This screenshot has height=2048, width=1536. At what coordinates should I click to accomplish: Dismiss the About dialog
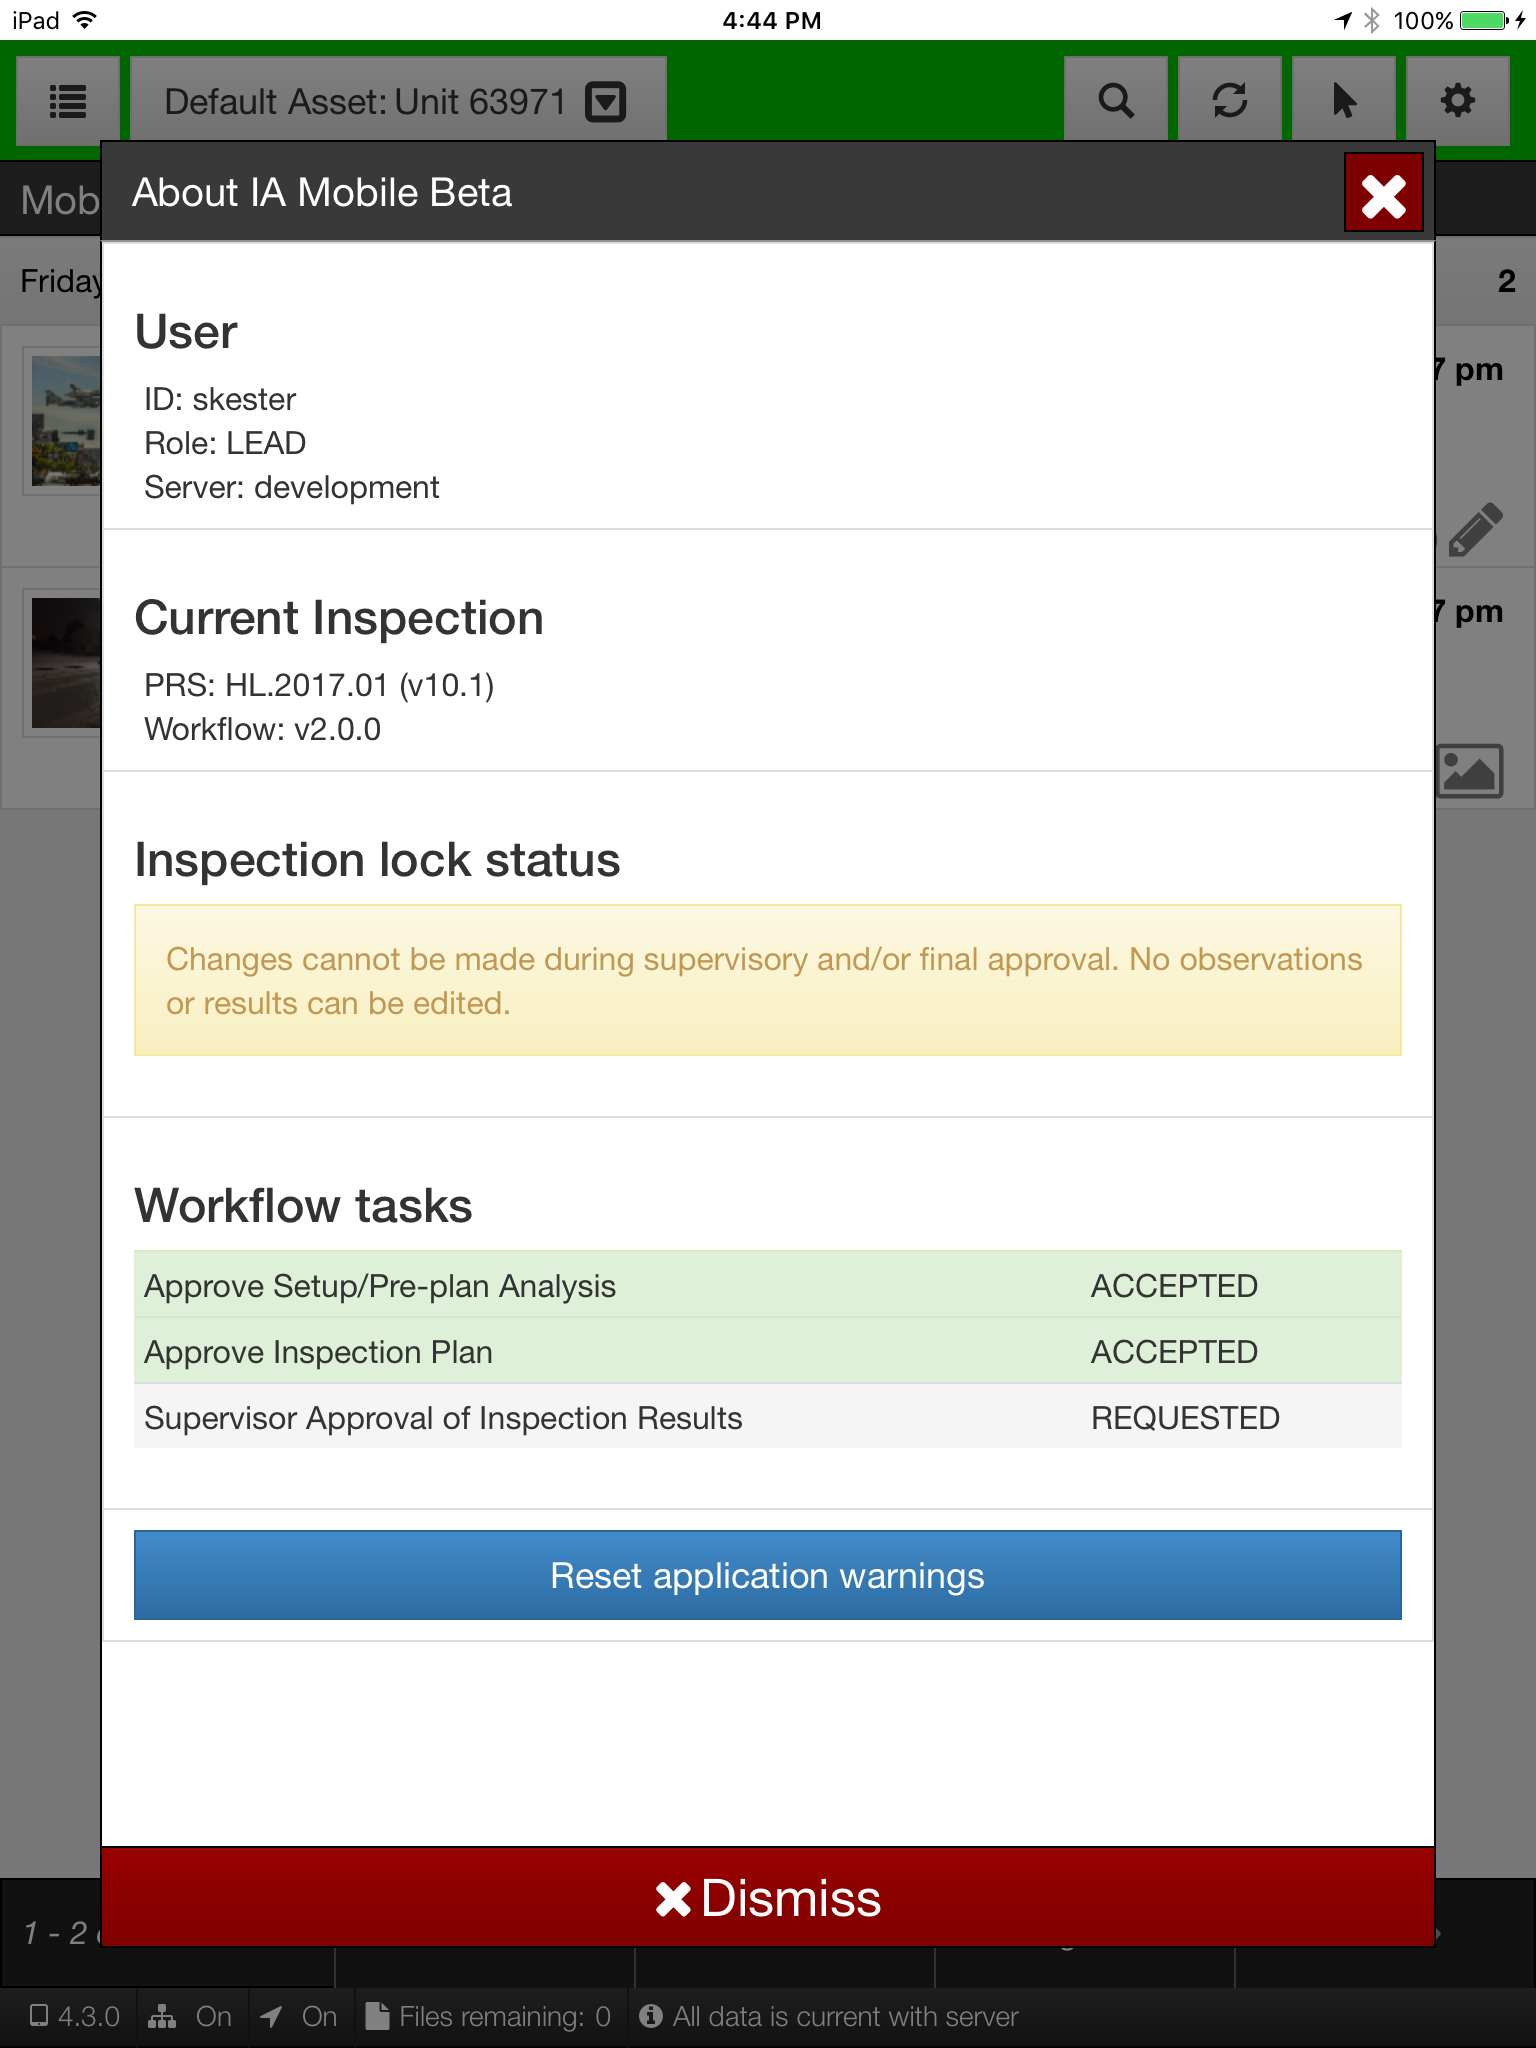767,1897
